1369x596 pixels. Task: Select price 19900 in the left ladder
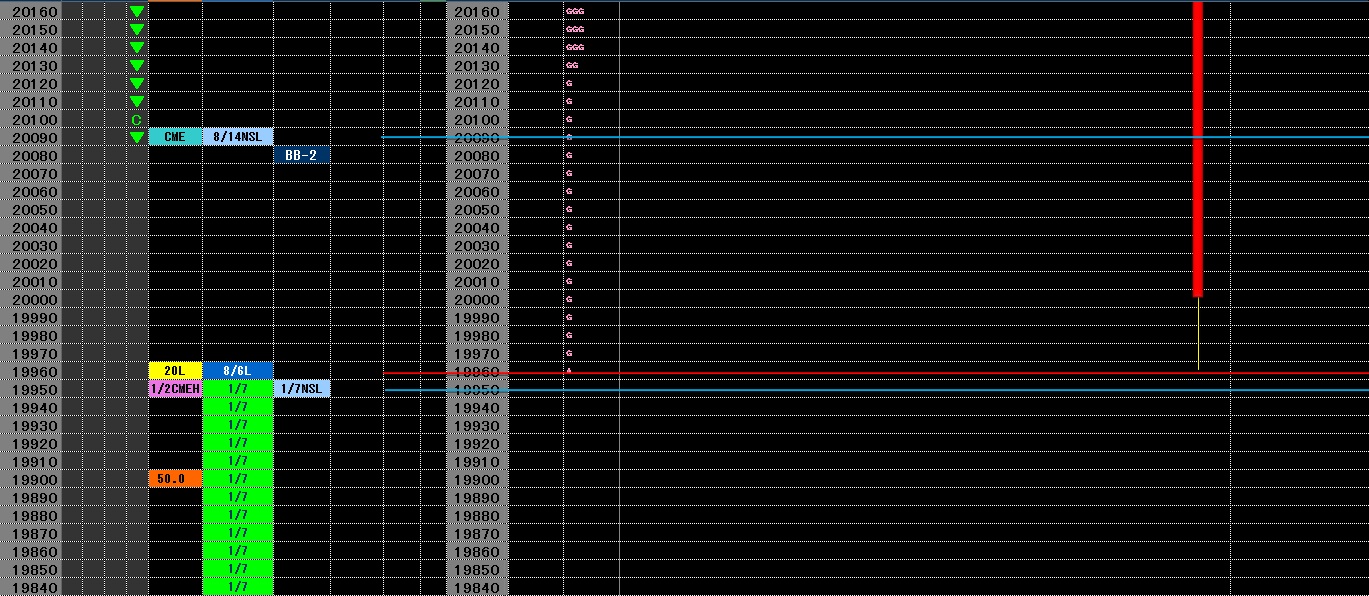[x=35, y=480]
